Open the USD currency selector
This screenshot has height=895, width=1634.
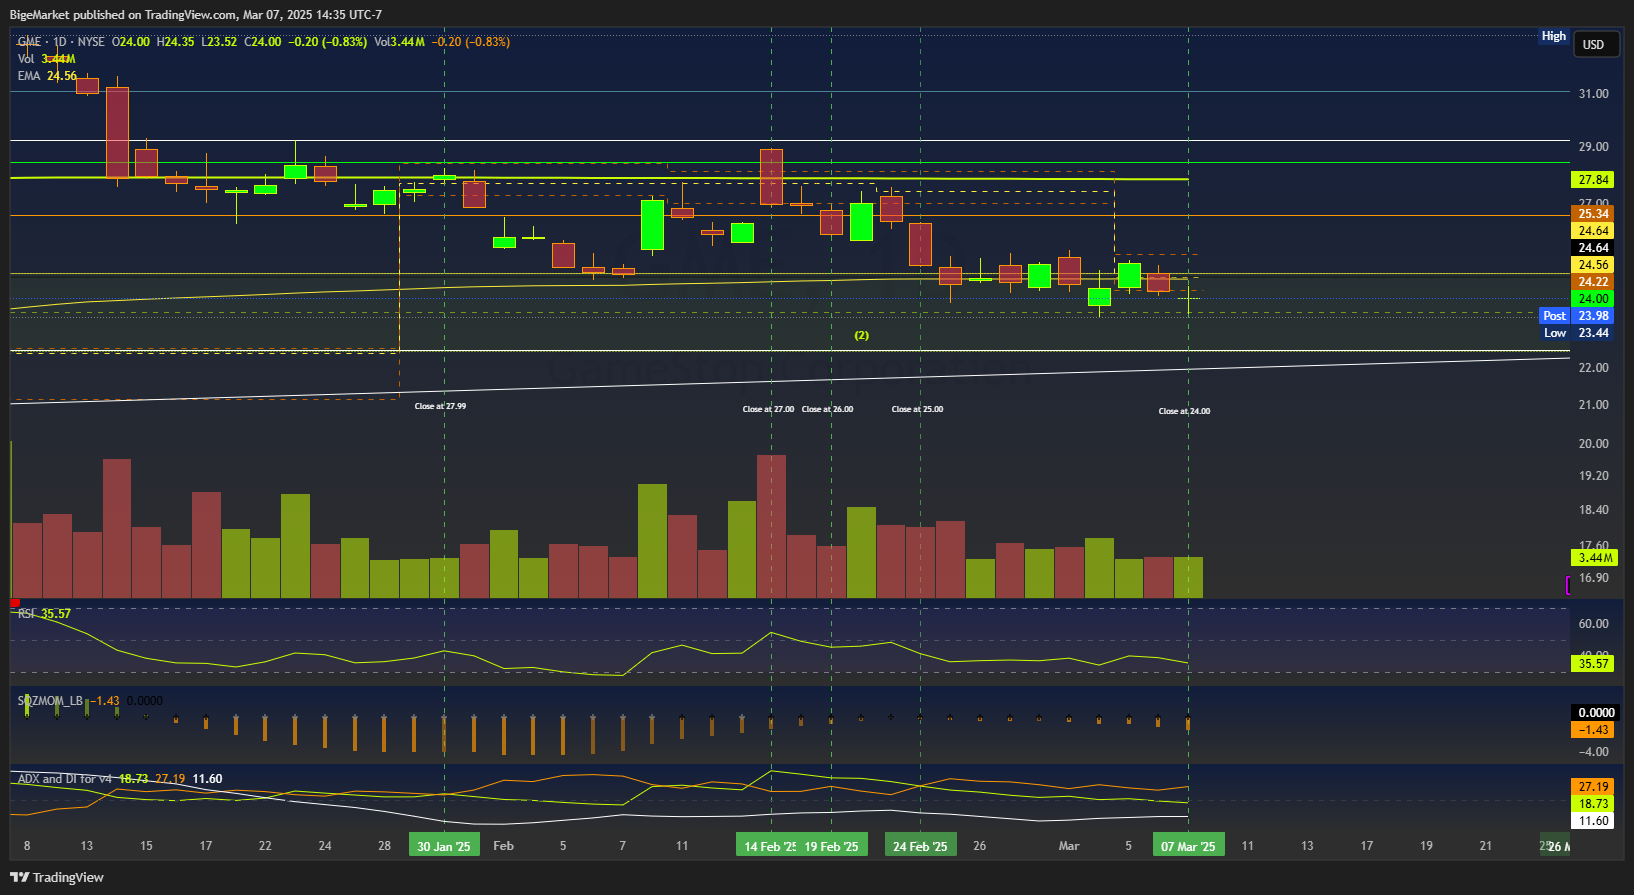pos(1596,44)
